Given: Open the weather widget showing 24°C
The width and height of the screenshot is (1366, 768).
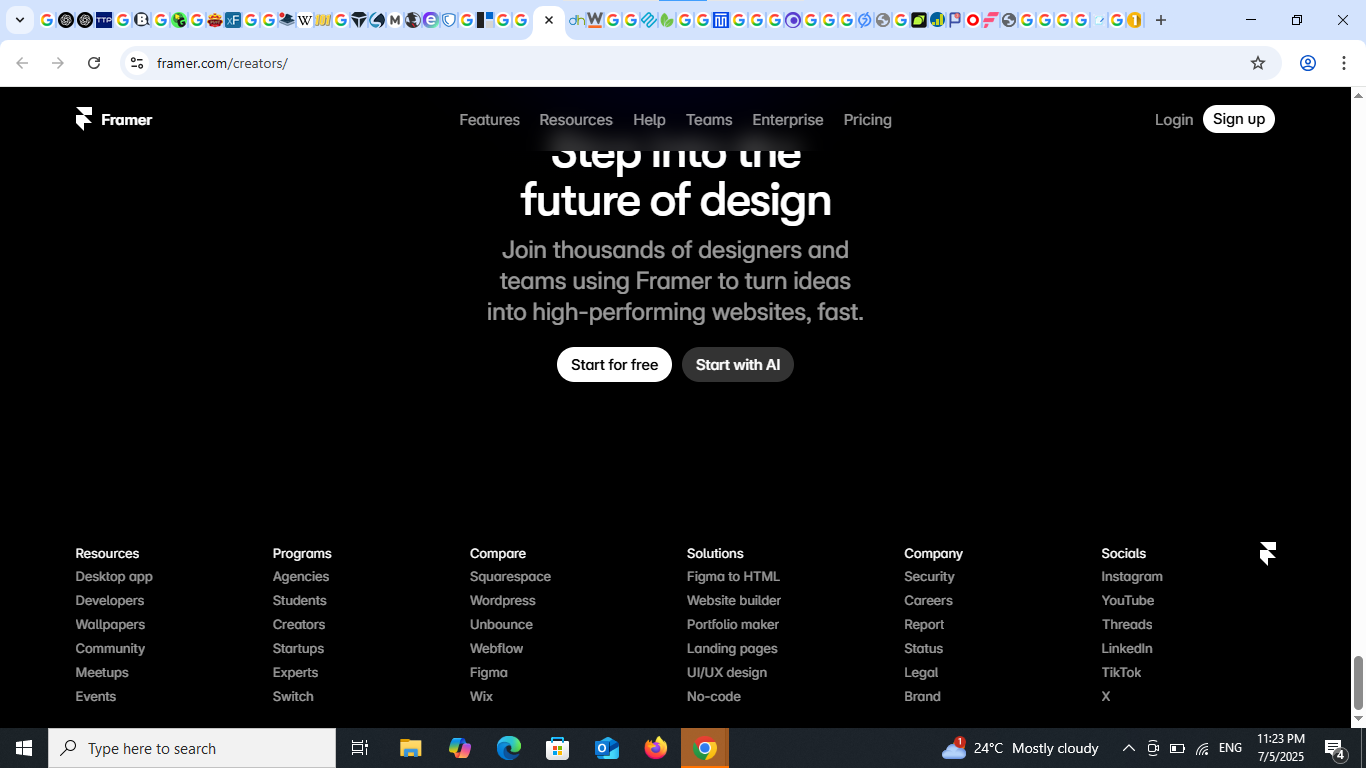Looking at the screenshot, I should pos(1020,748).
